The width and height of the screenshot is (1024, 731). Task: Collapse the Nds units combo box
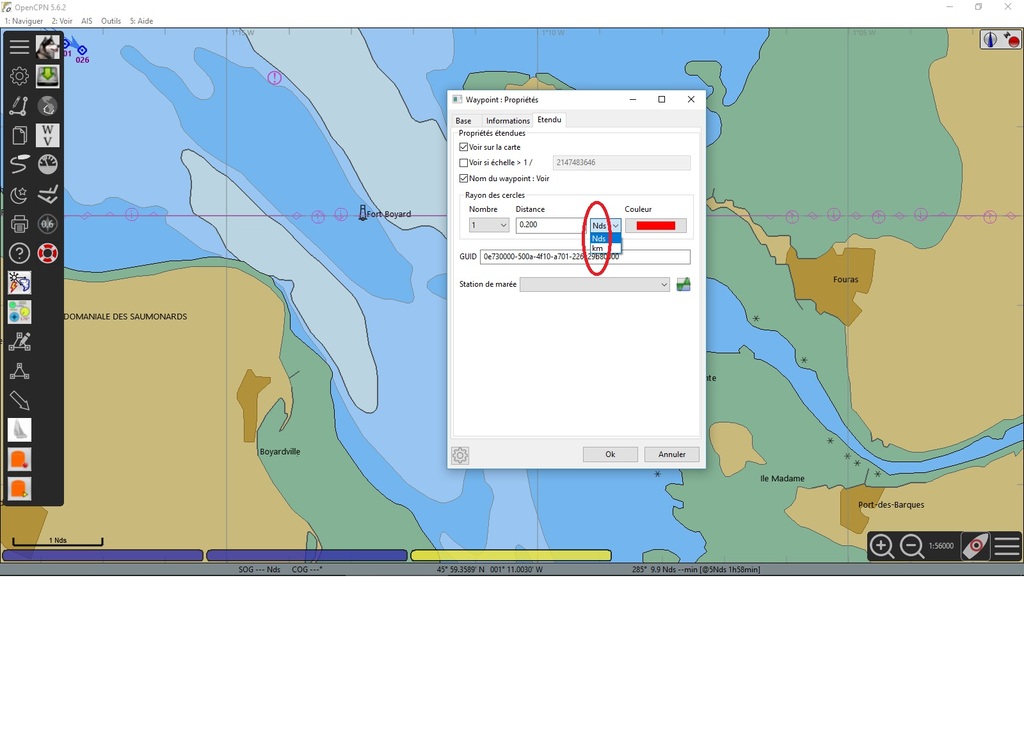(605, 225)
